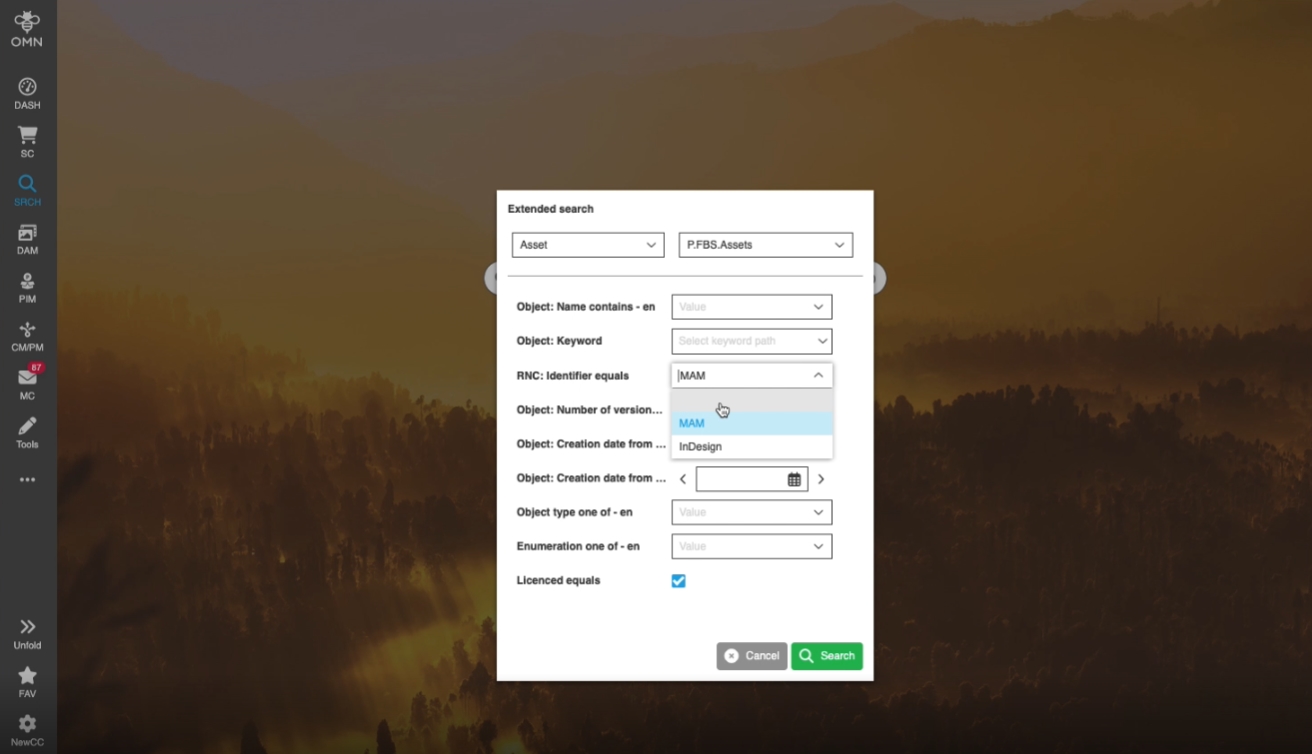Click the green Search button

pyautogui.click(x=827, y=656)
